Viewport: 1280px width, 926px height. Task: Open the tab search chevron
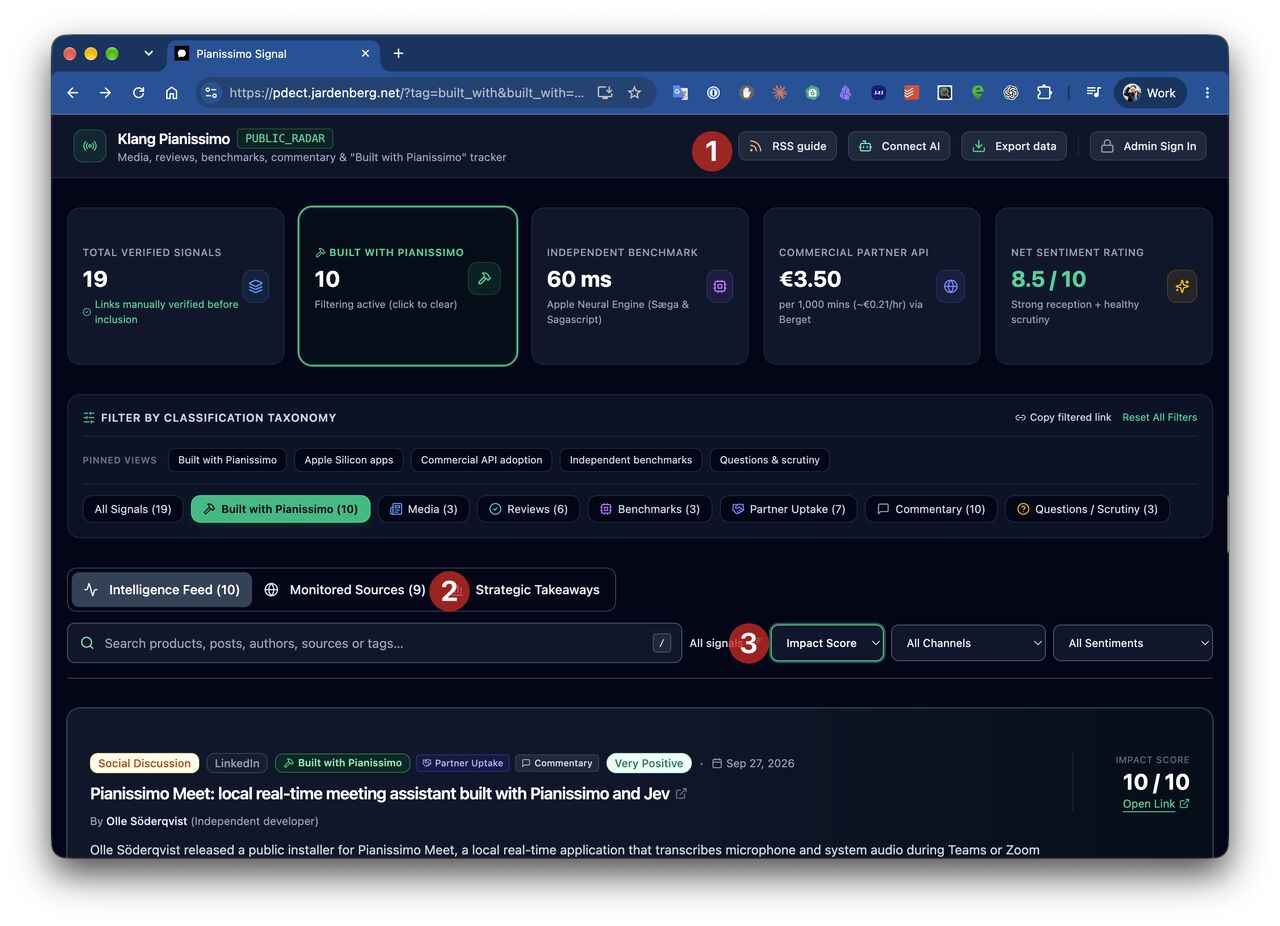pyautogui.click(x=148, y=53)
